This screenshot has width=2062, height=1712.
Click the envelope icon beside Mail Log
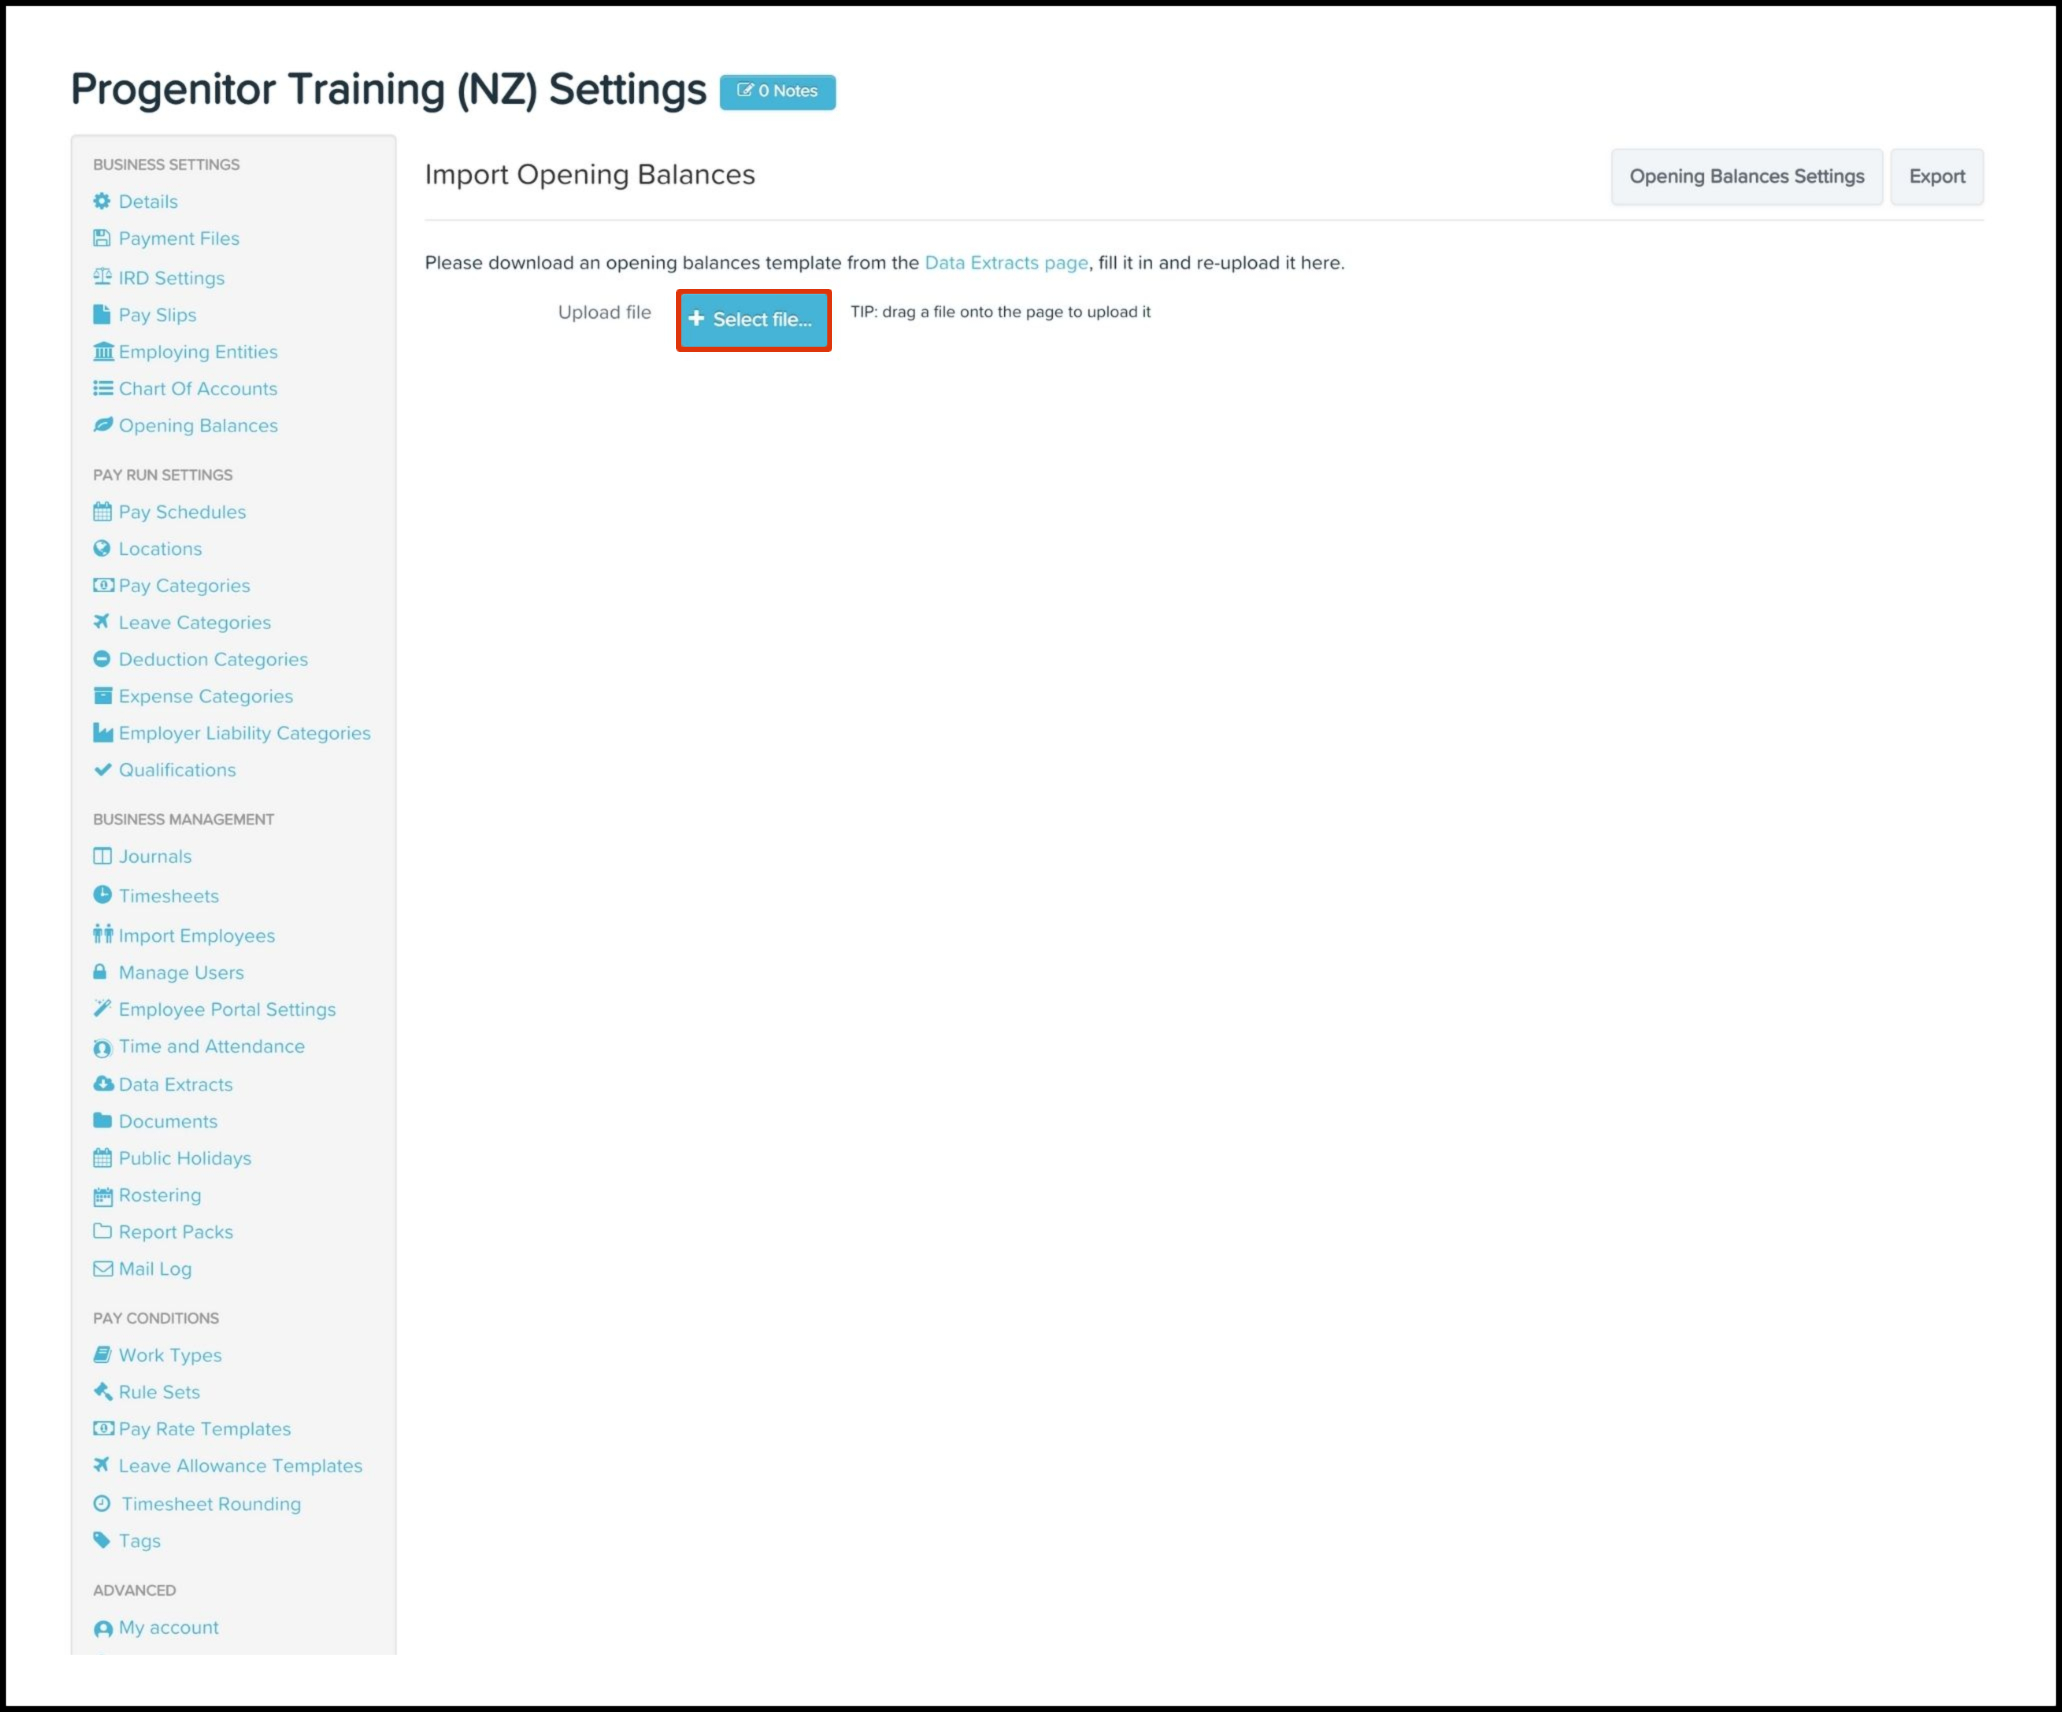coord(102,1268)
